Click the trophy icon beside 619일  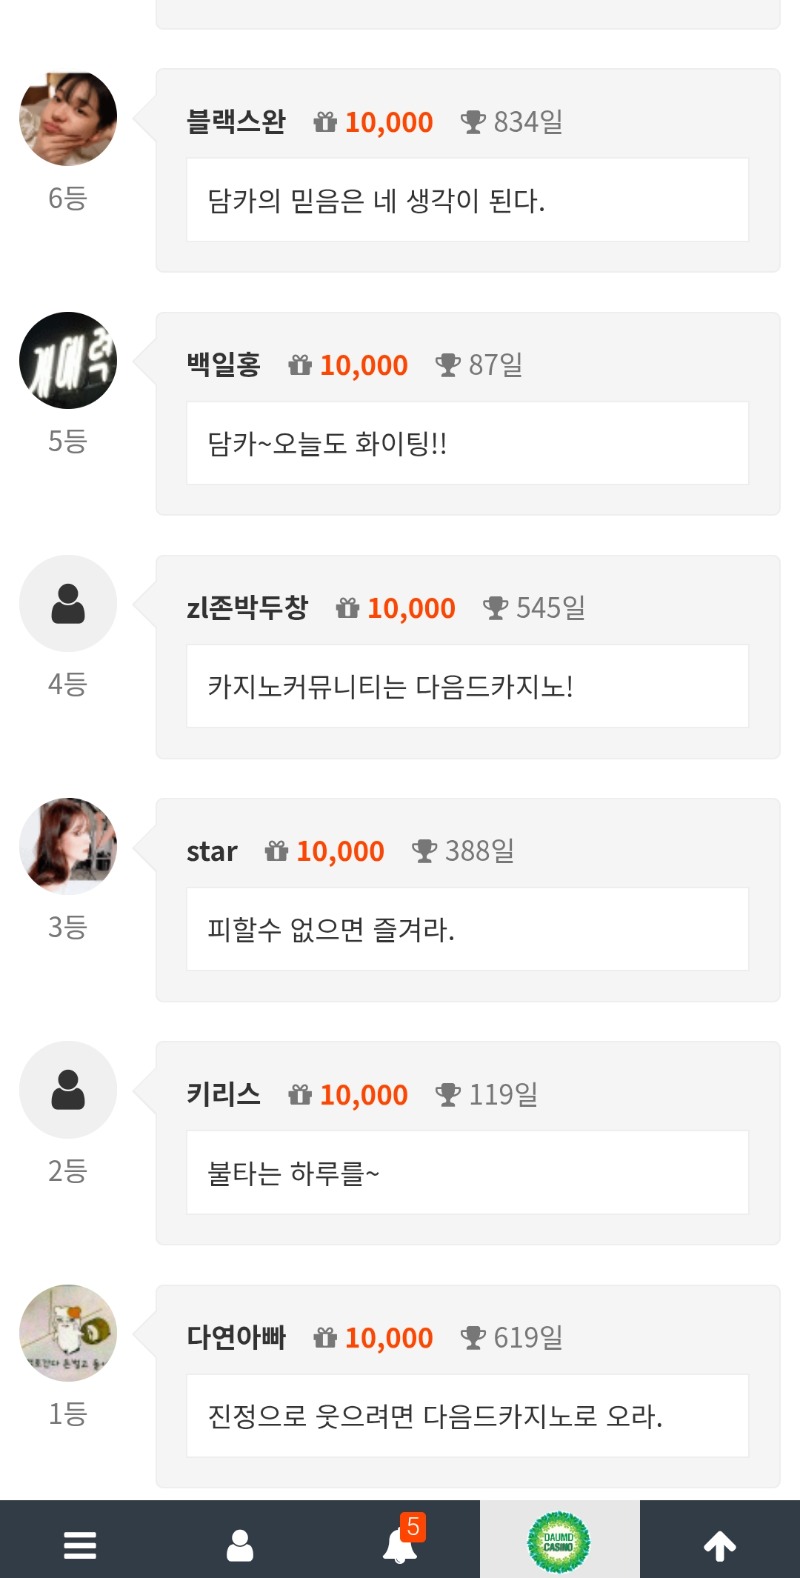click(x=473, y=1337)
